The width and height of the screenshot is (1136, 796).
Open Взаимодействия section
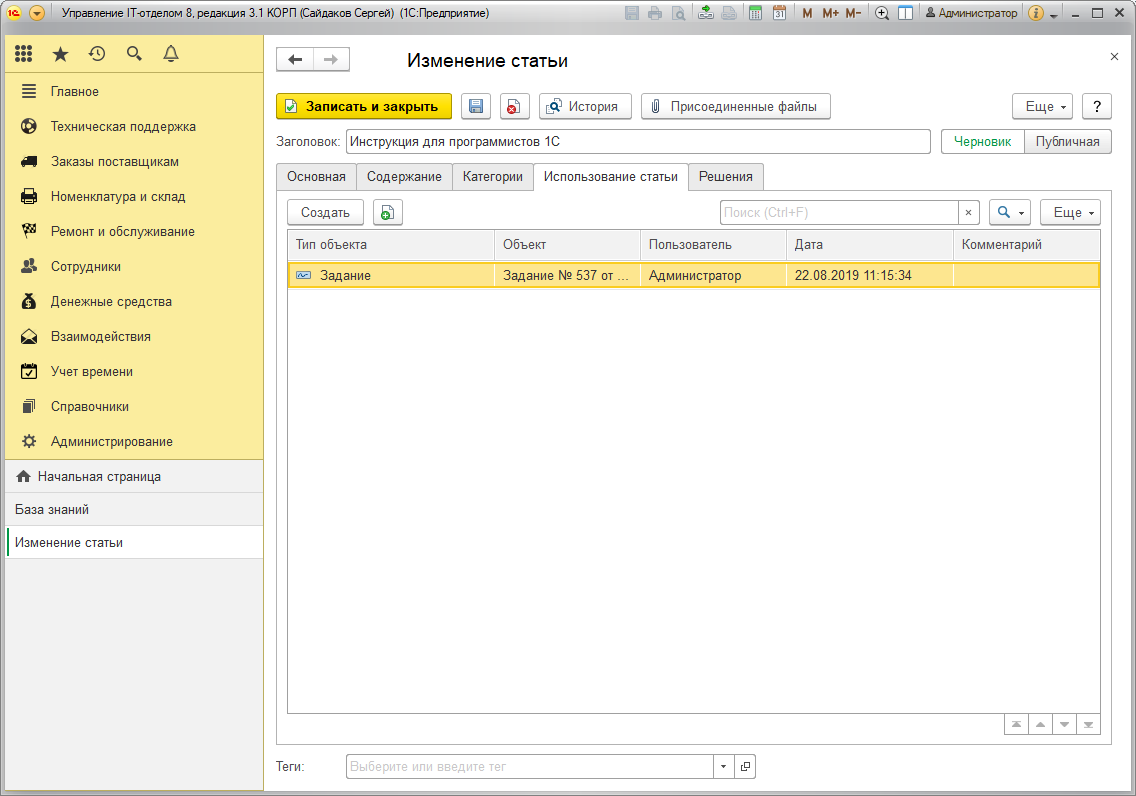tap(134, 336)
